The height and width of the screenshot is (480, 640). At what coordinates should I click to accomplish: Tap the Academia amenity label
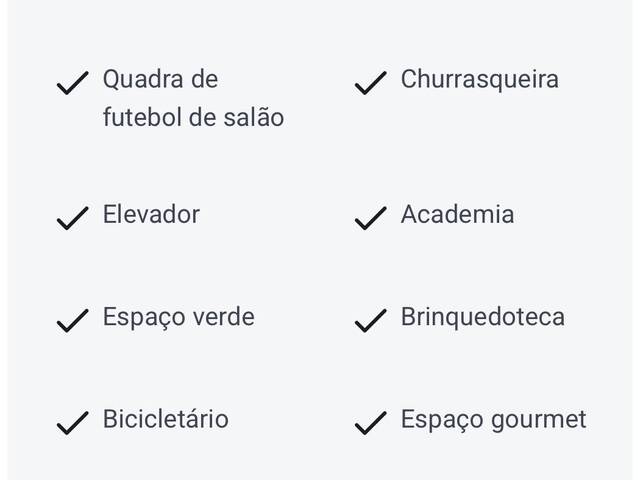point(457,214)
